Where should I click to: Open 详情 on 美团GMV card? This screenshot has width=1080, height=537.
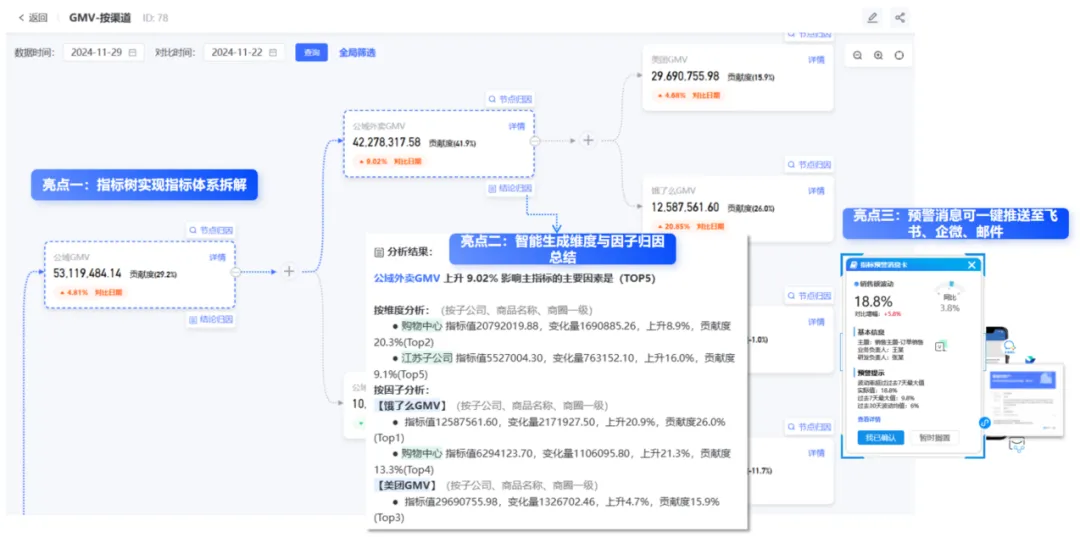pos(816,60)
